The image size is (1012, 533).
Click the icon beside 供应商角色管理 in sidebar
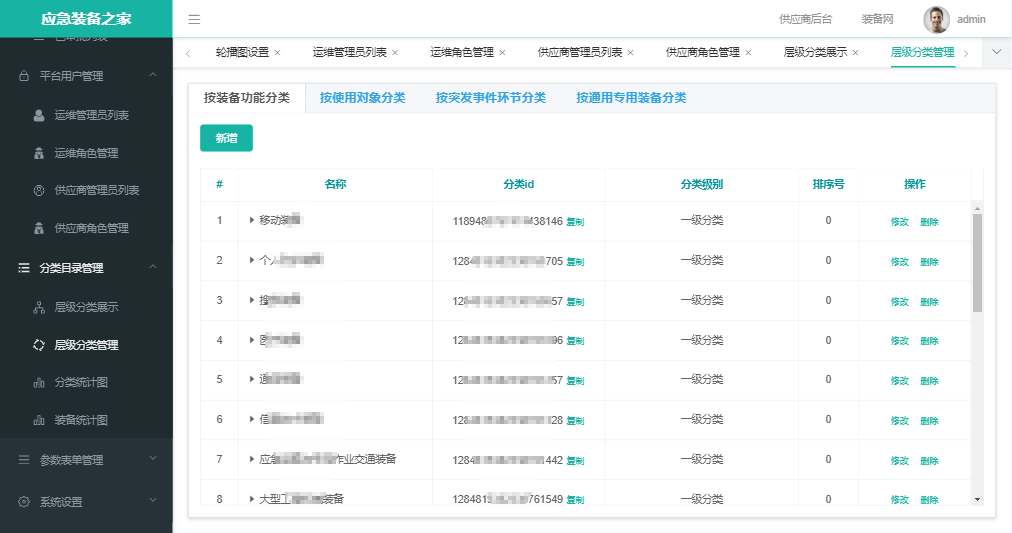[x=39, y=228]
